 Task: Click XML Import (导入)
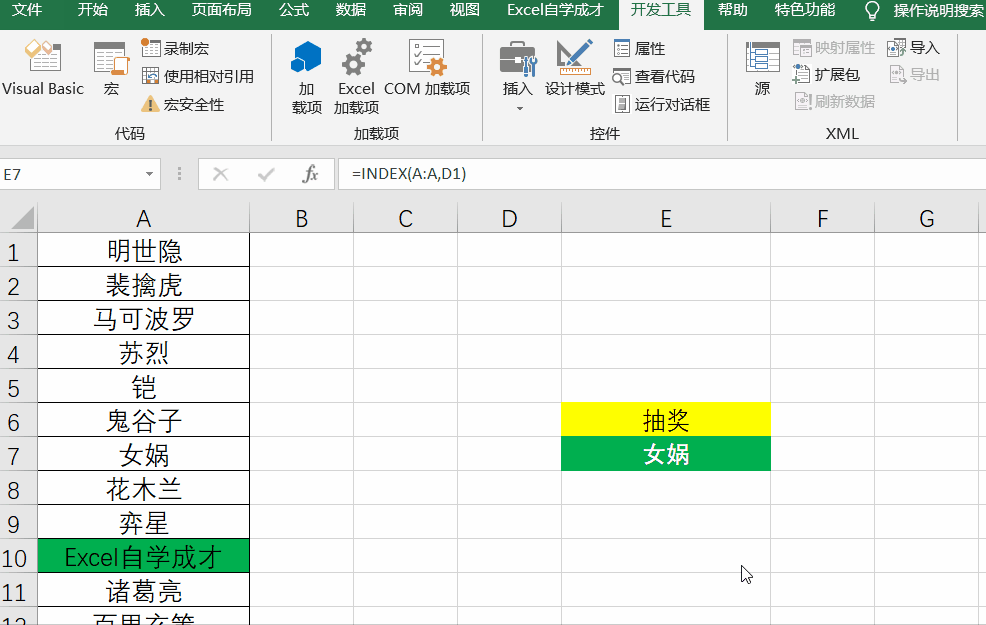(914, 48)
